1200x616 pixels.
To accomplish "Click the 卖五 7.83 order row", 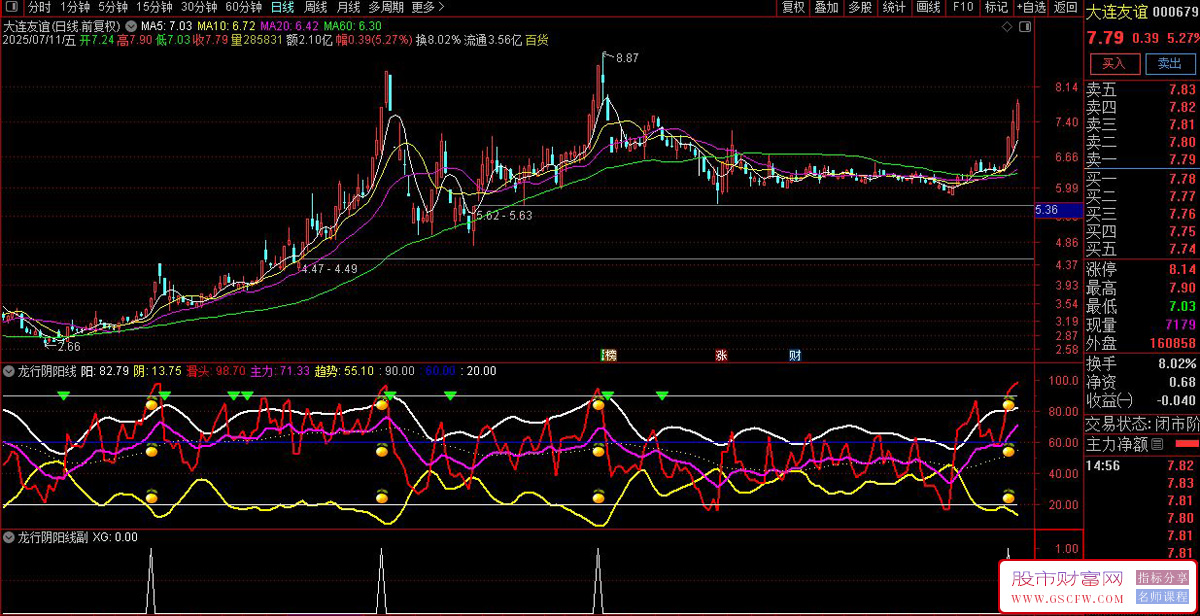I will pos(1142,89).
